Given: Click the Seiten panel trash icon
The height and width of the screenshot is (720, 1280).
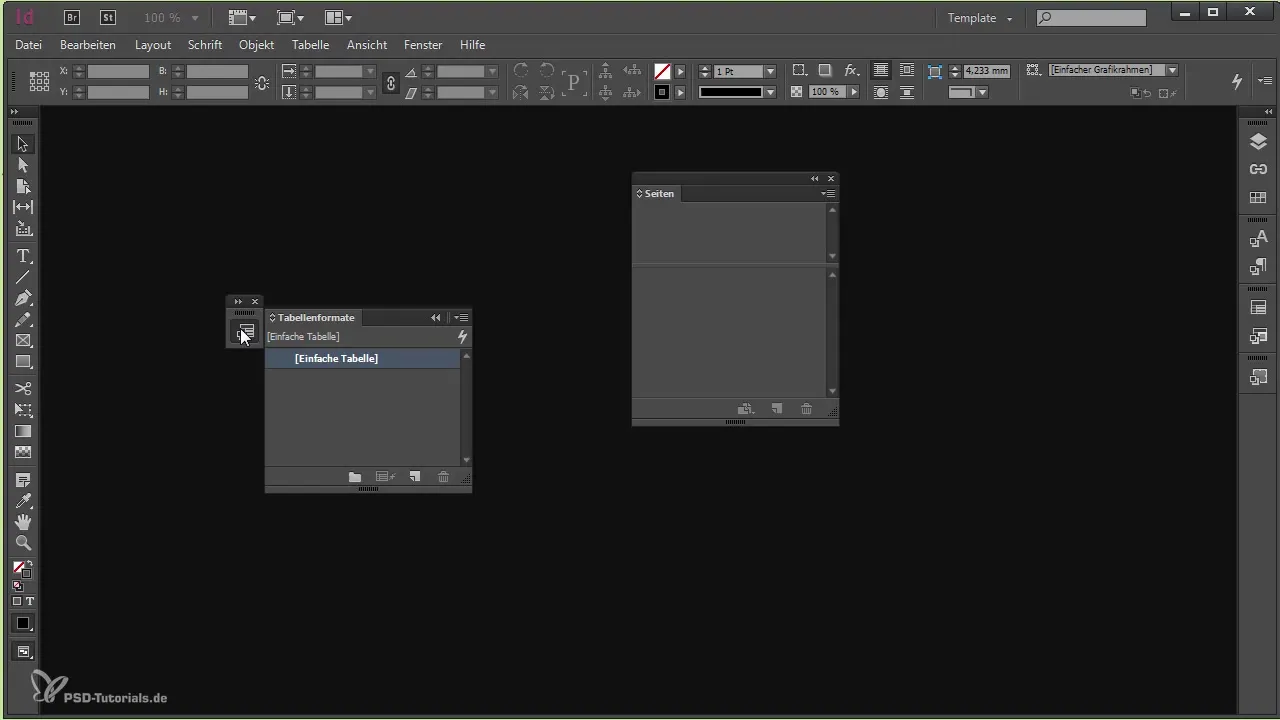Looking at the screenshot, I should (806, 409).
